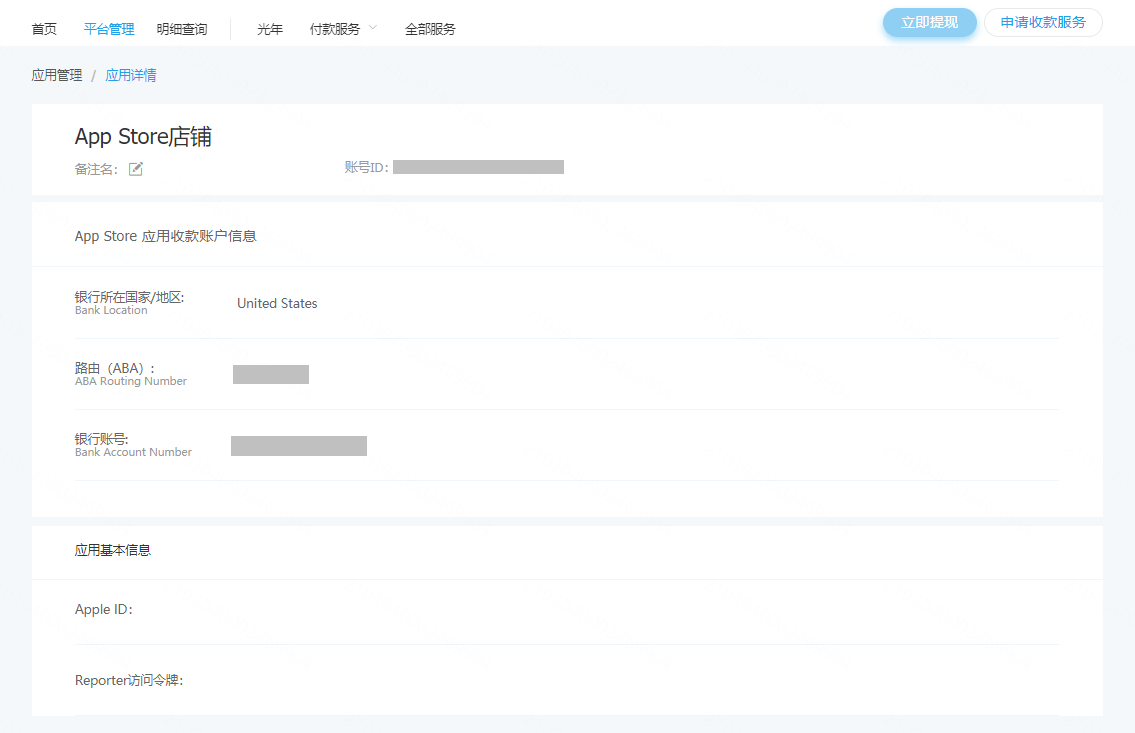Select the App Store店铺 title text
1135x733 pixels.
coord(143,137)
